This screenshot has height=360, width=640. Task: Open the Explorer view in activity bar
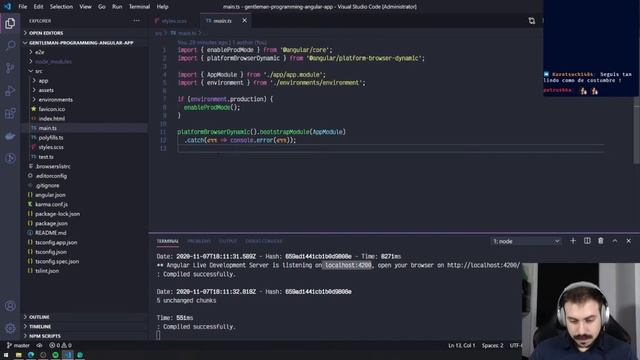[x=10, y=23]
